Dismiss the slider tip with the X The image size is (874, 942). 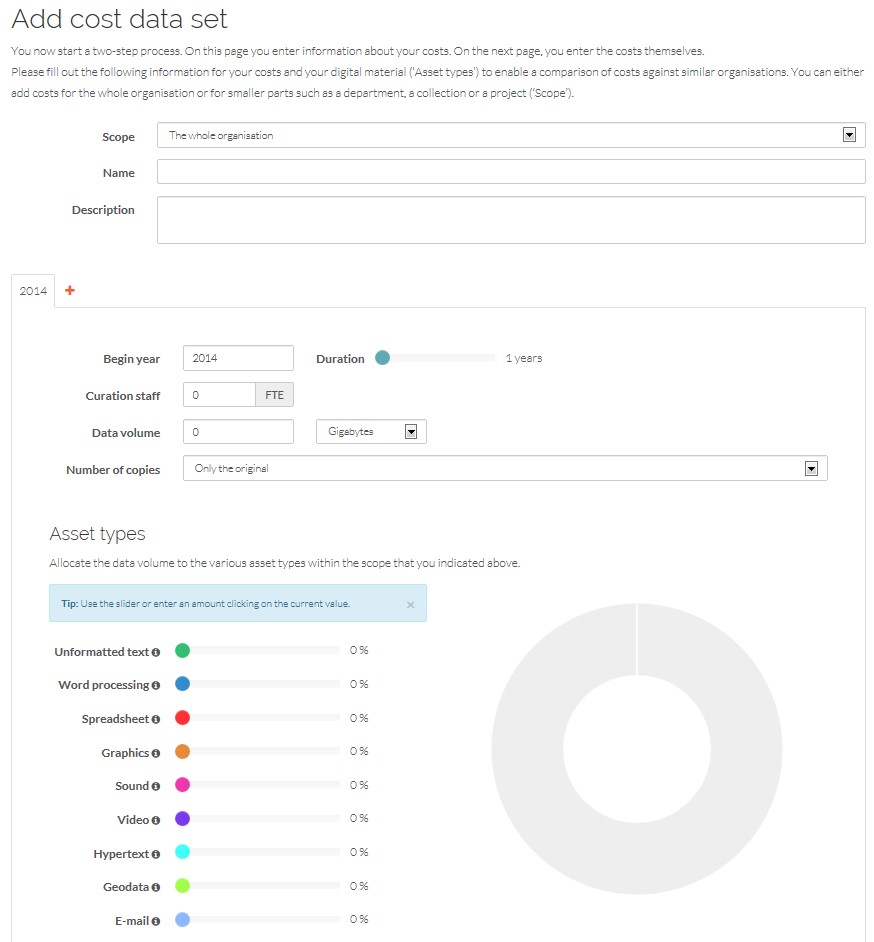pos(410,604)
